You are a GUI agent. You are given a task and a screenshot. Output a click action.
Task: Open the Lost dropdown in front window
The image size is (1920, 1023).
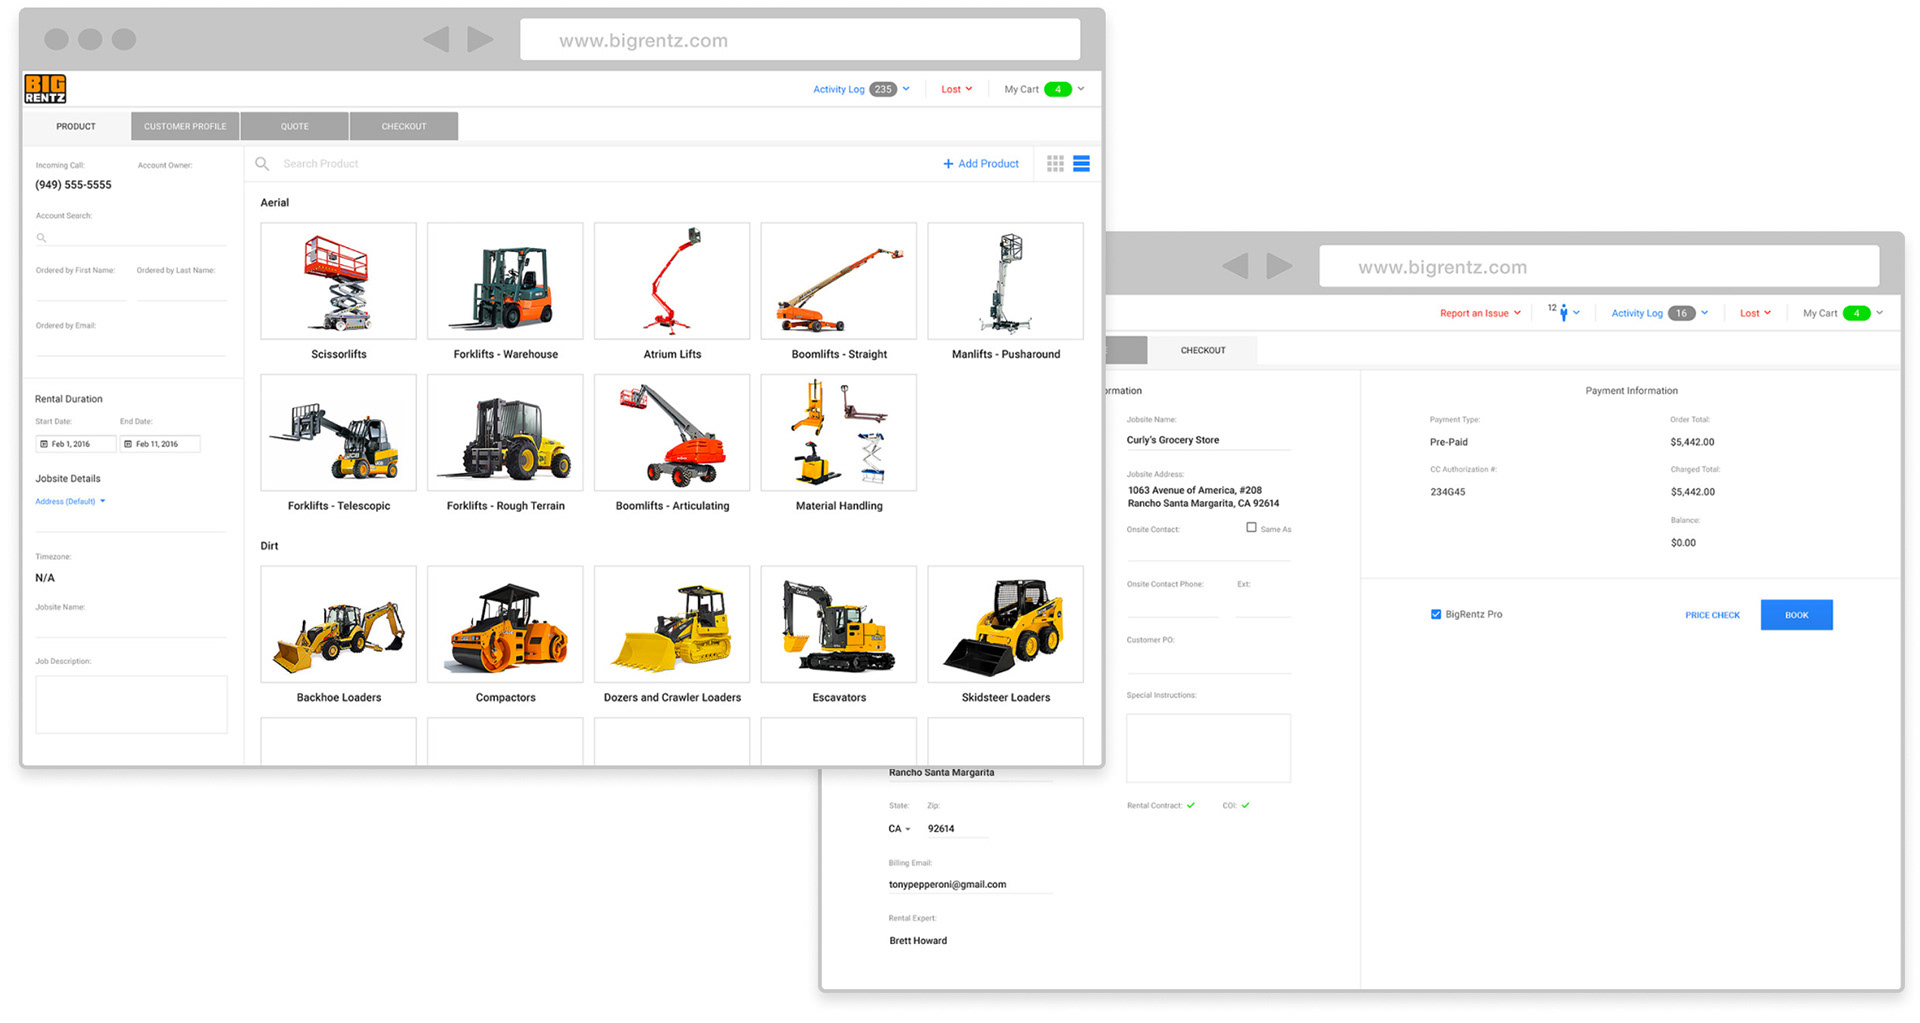click(956, 89)
